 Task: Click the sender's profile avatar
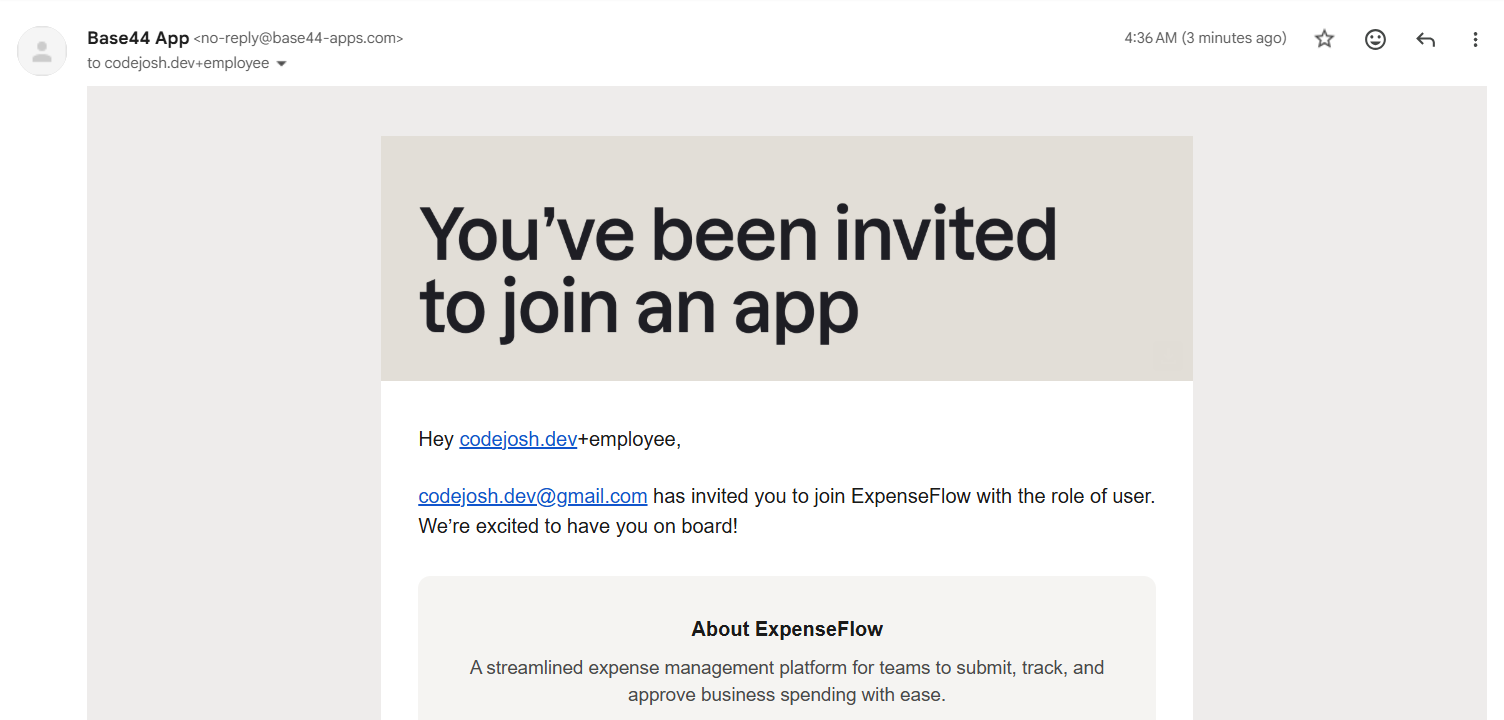[x=42, y=51]
